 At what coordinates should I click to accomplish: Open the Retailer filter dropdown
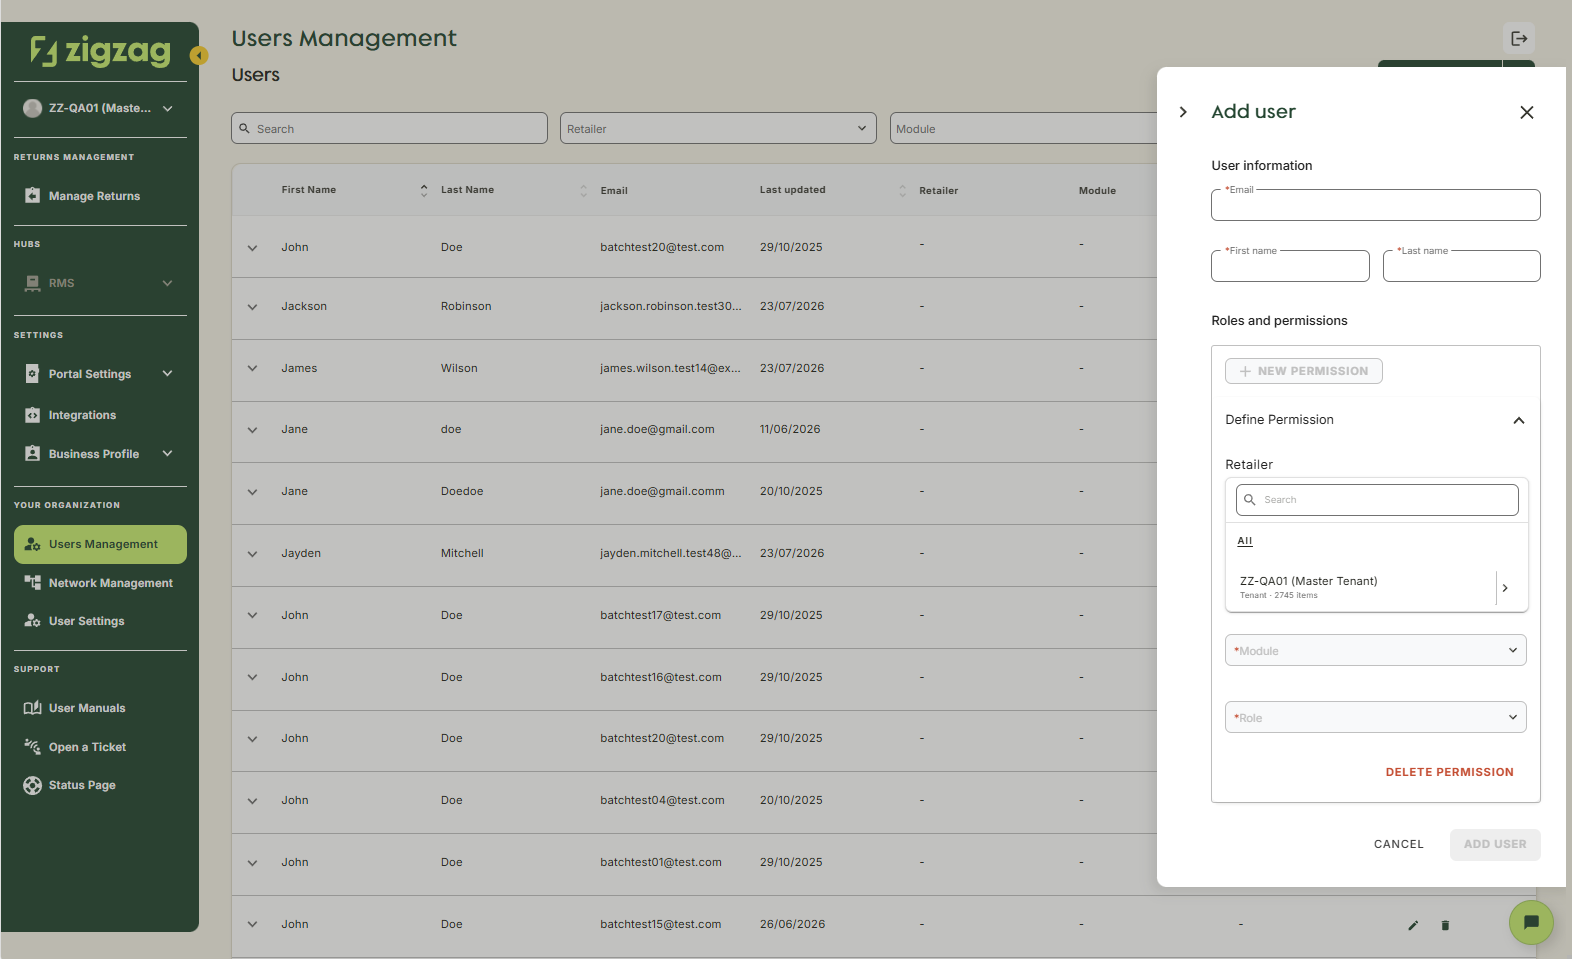coord(718,128)
